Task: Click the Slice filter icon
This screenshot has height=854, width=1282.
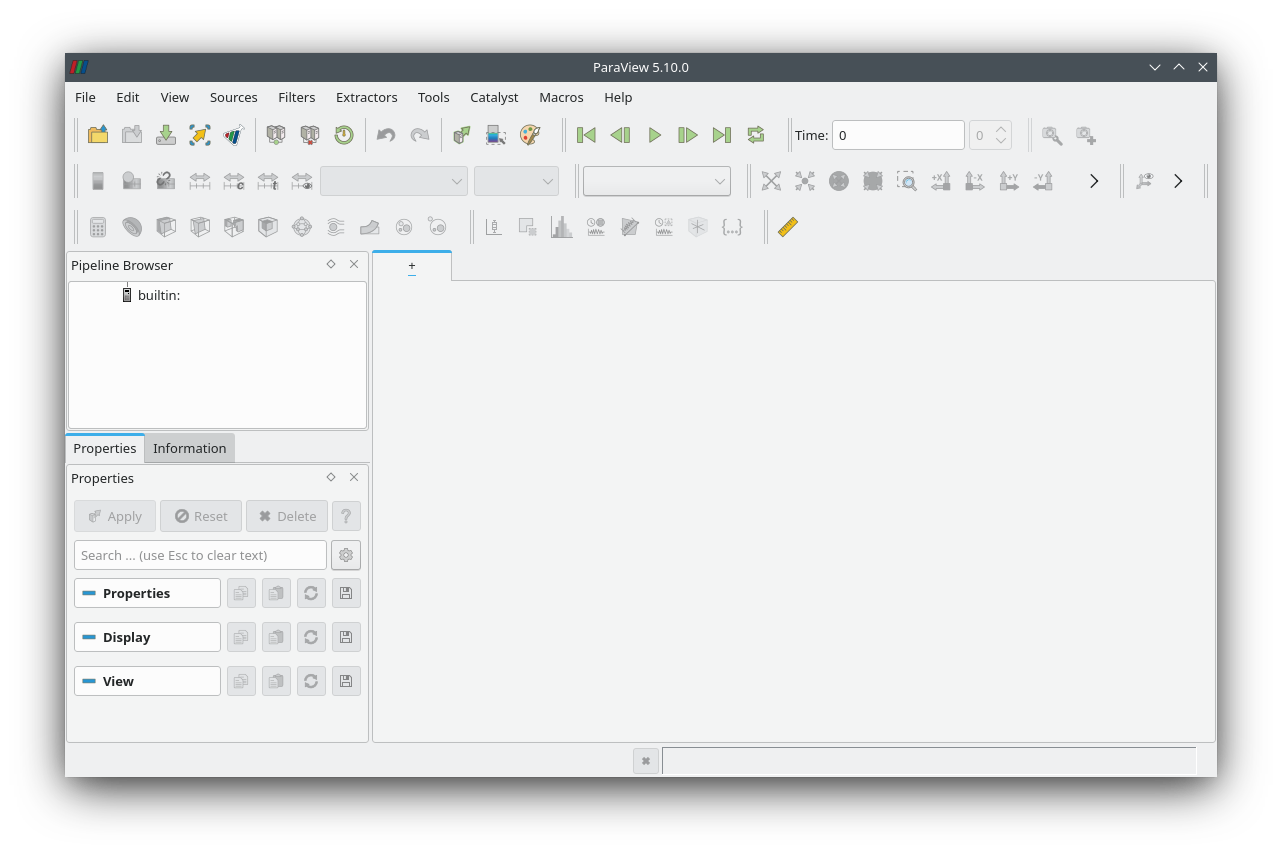Action: [200, 227]
